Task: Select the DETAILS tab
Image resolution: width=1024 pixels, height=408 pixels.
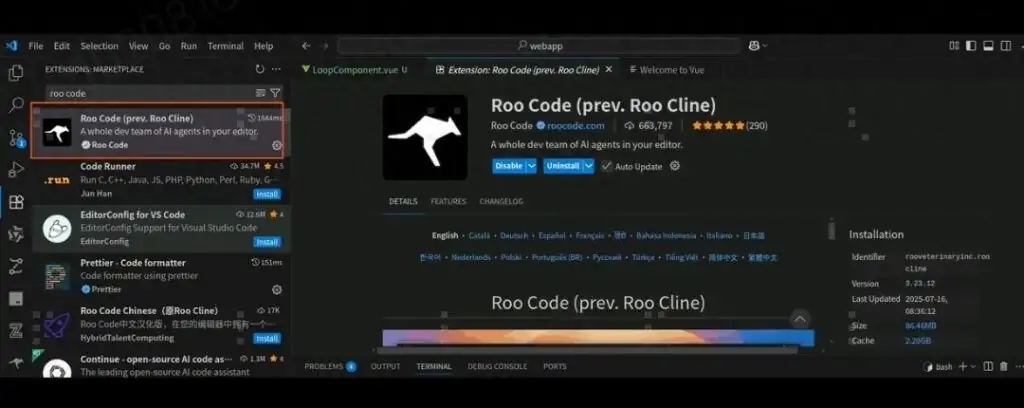Action: click(403, 201)
